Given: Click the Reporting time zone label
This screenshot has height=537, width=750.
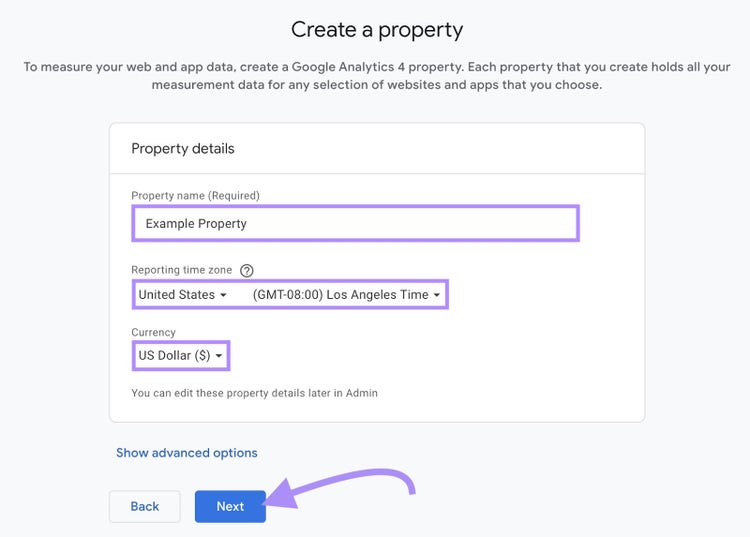Looking at the screenshot, I should coord(181,270).
